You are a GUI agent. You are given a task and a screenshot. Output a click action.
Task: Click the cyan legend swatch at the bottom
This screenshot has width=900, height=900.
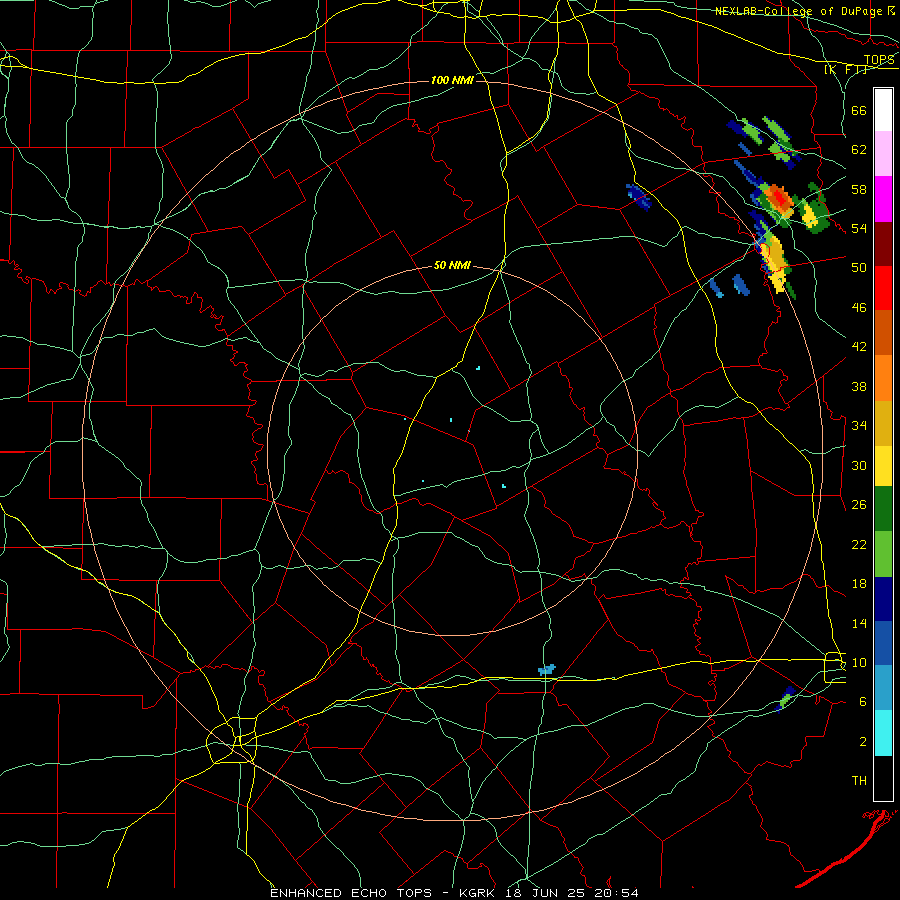(883, 733)
